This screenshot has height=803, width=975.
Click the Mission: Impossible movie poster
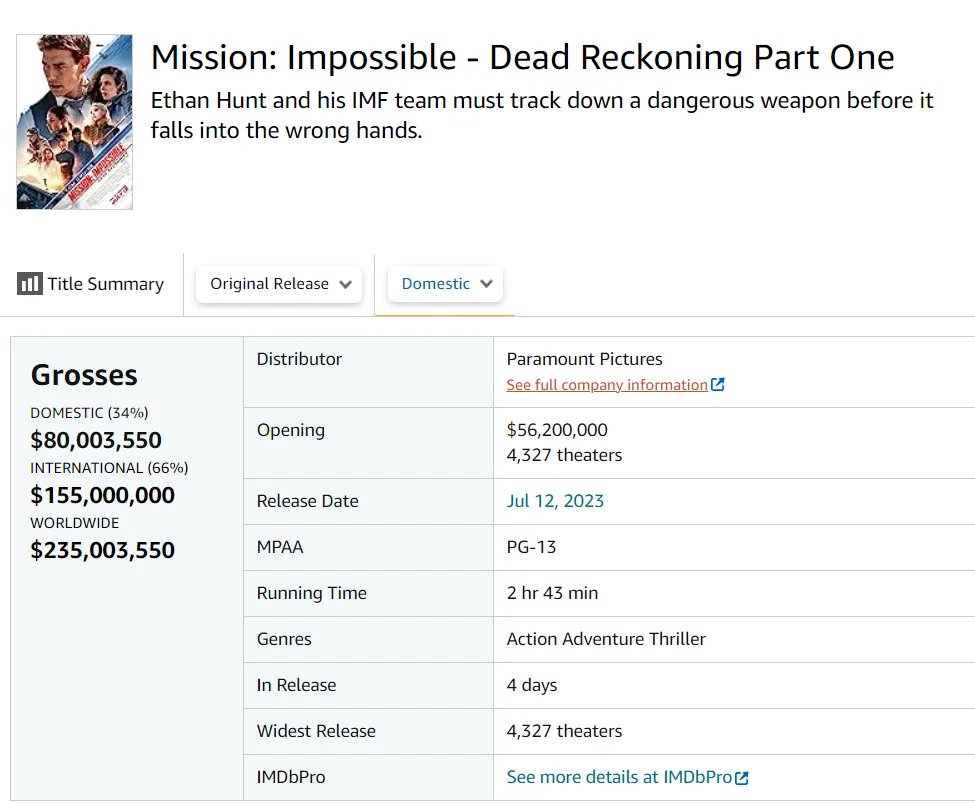pyautogui.click(x=74, y=122)
